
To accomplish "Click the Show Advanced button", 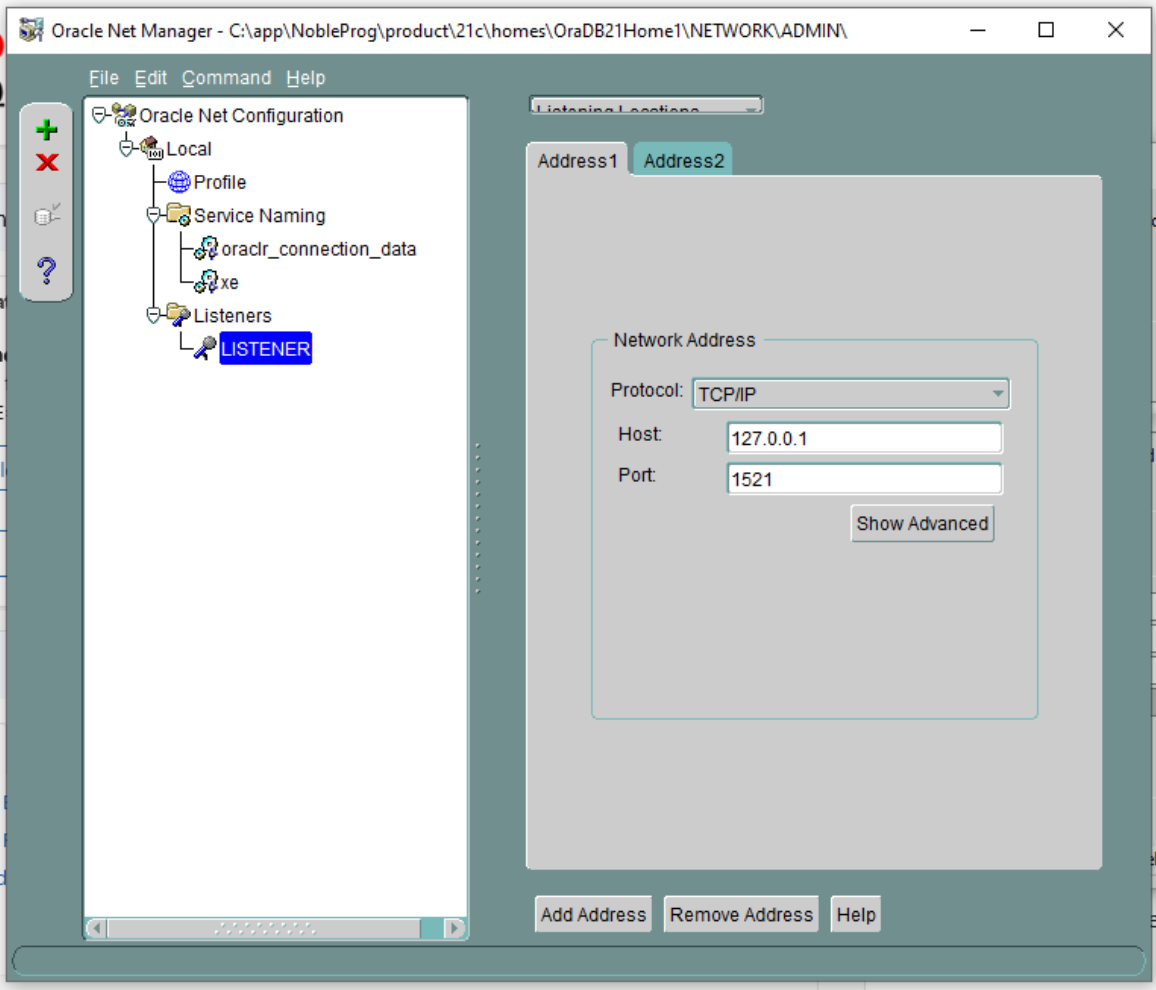I will coord(922,523).
